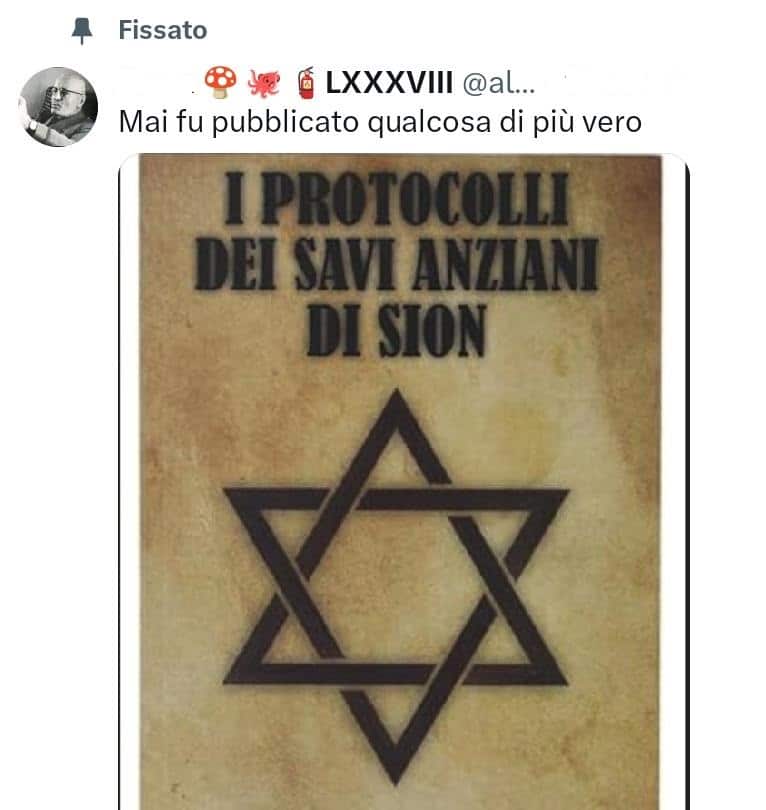This screenshot has width=766, height=810.
Task: Click the DI SION line on the cover
Action: 397,330
